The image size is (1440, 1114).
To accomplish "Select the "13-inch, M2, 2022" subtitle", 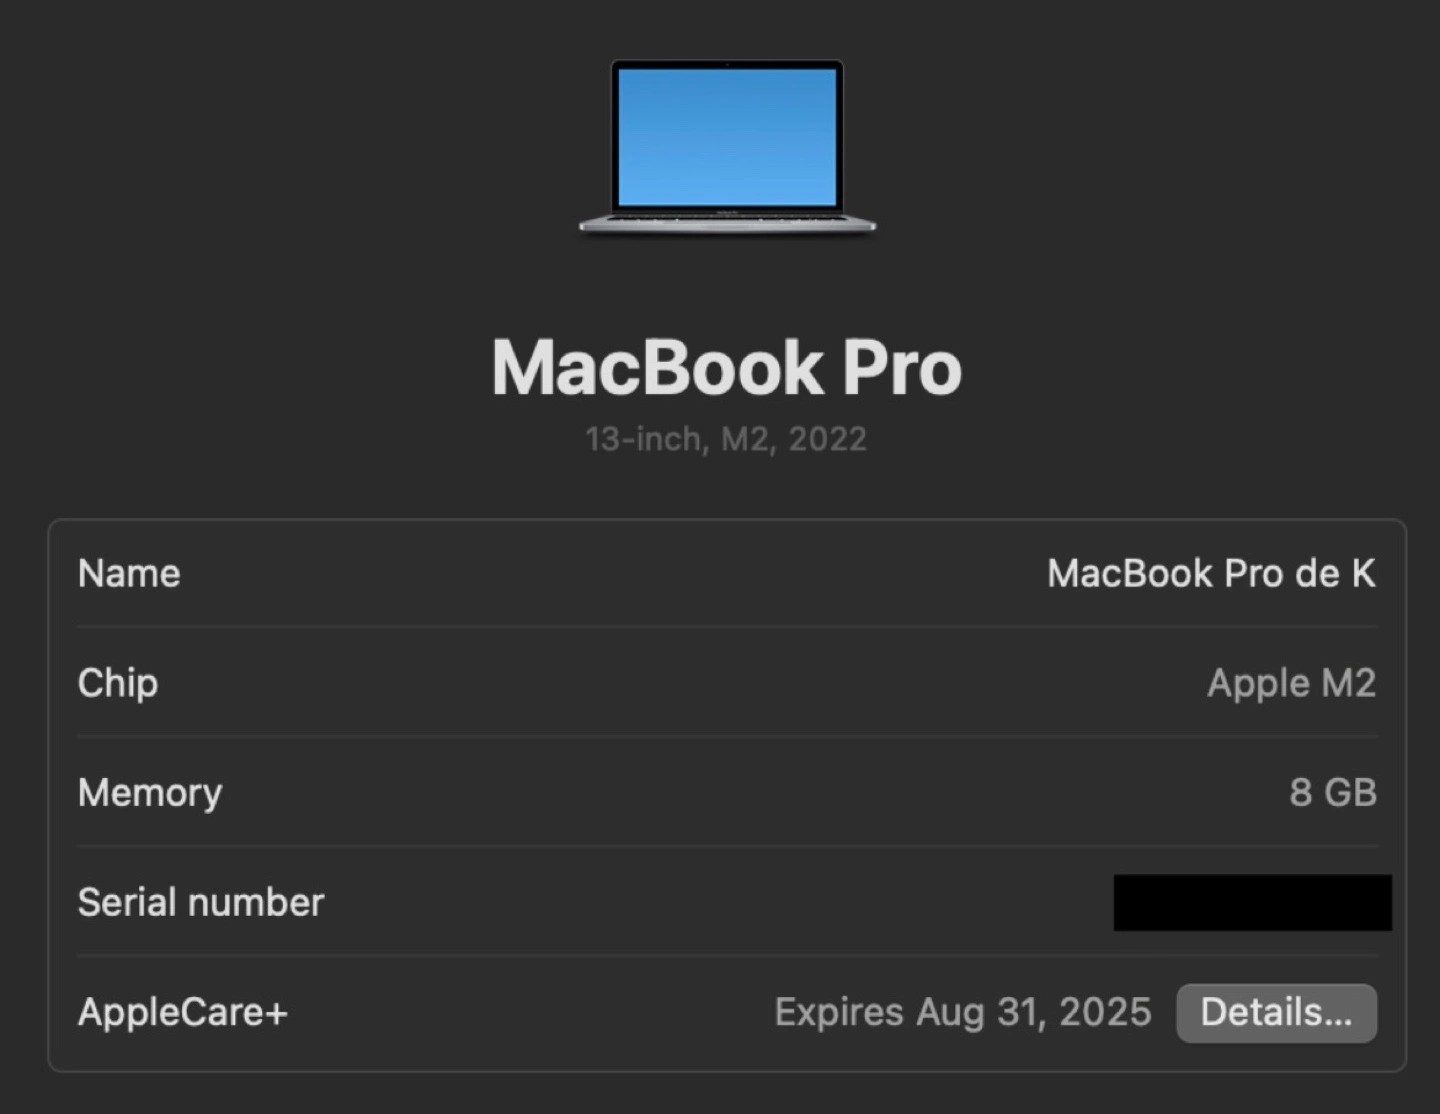I will (726, 439).
